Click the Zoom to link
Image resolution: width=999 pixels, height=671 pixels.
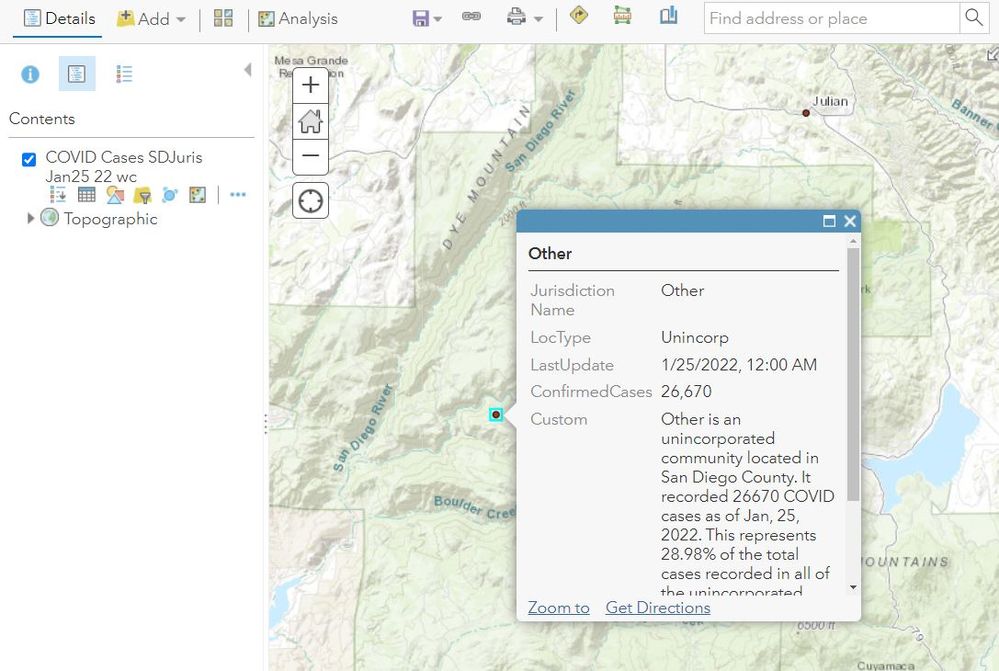tap(559, 608)
